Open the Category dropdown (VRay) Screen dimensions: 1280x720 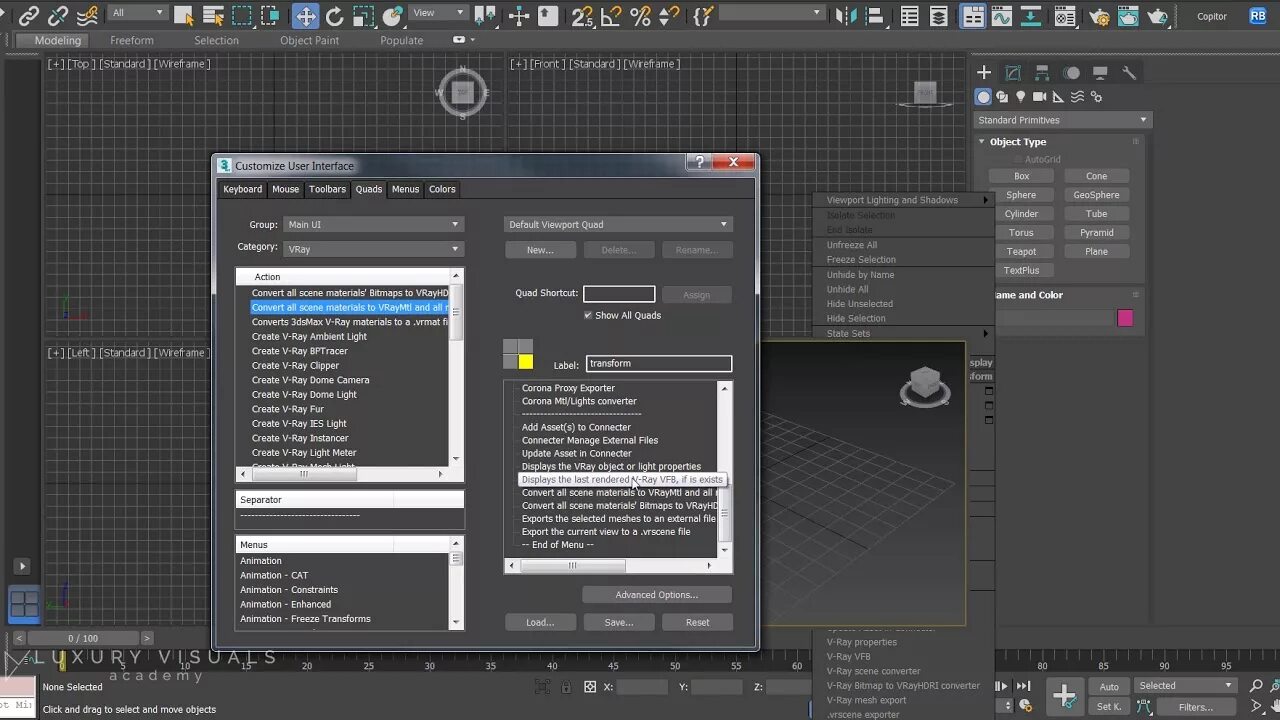click(372, 249)
